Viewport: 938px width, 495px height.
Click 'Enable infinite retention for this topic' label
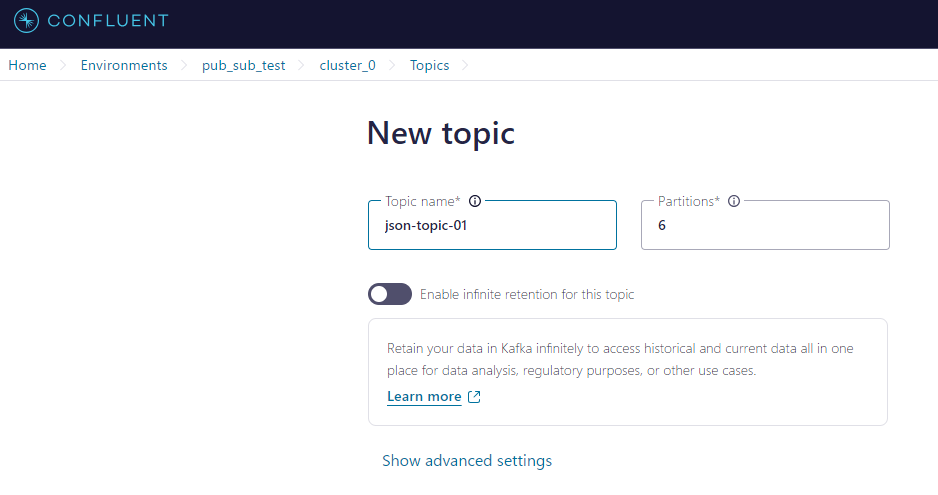coord(527,294)
